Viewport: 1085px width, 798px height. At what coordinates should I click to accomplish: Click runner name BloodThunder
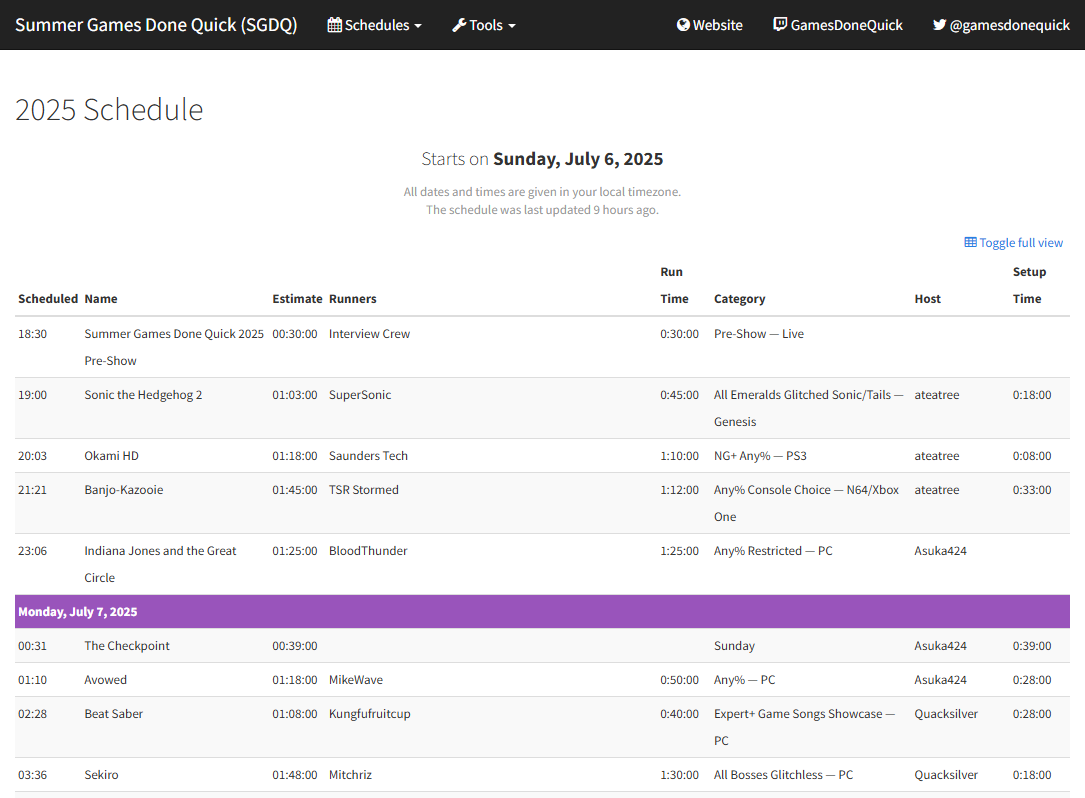(x=368, y=550)
